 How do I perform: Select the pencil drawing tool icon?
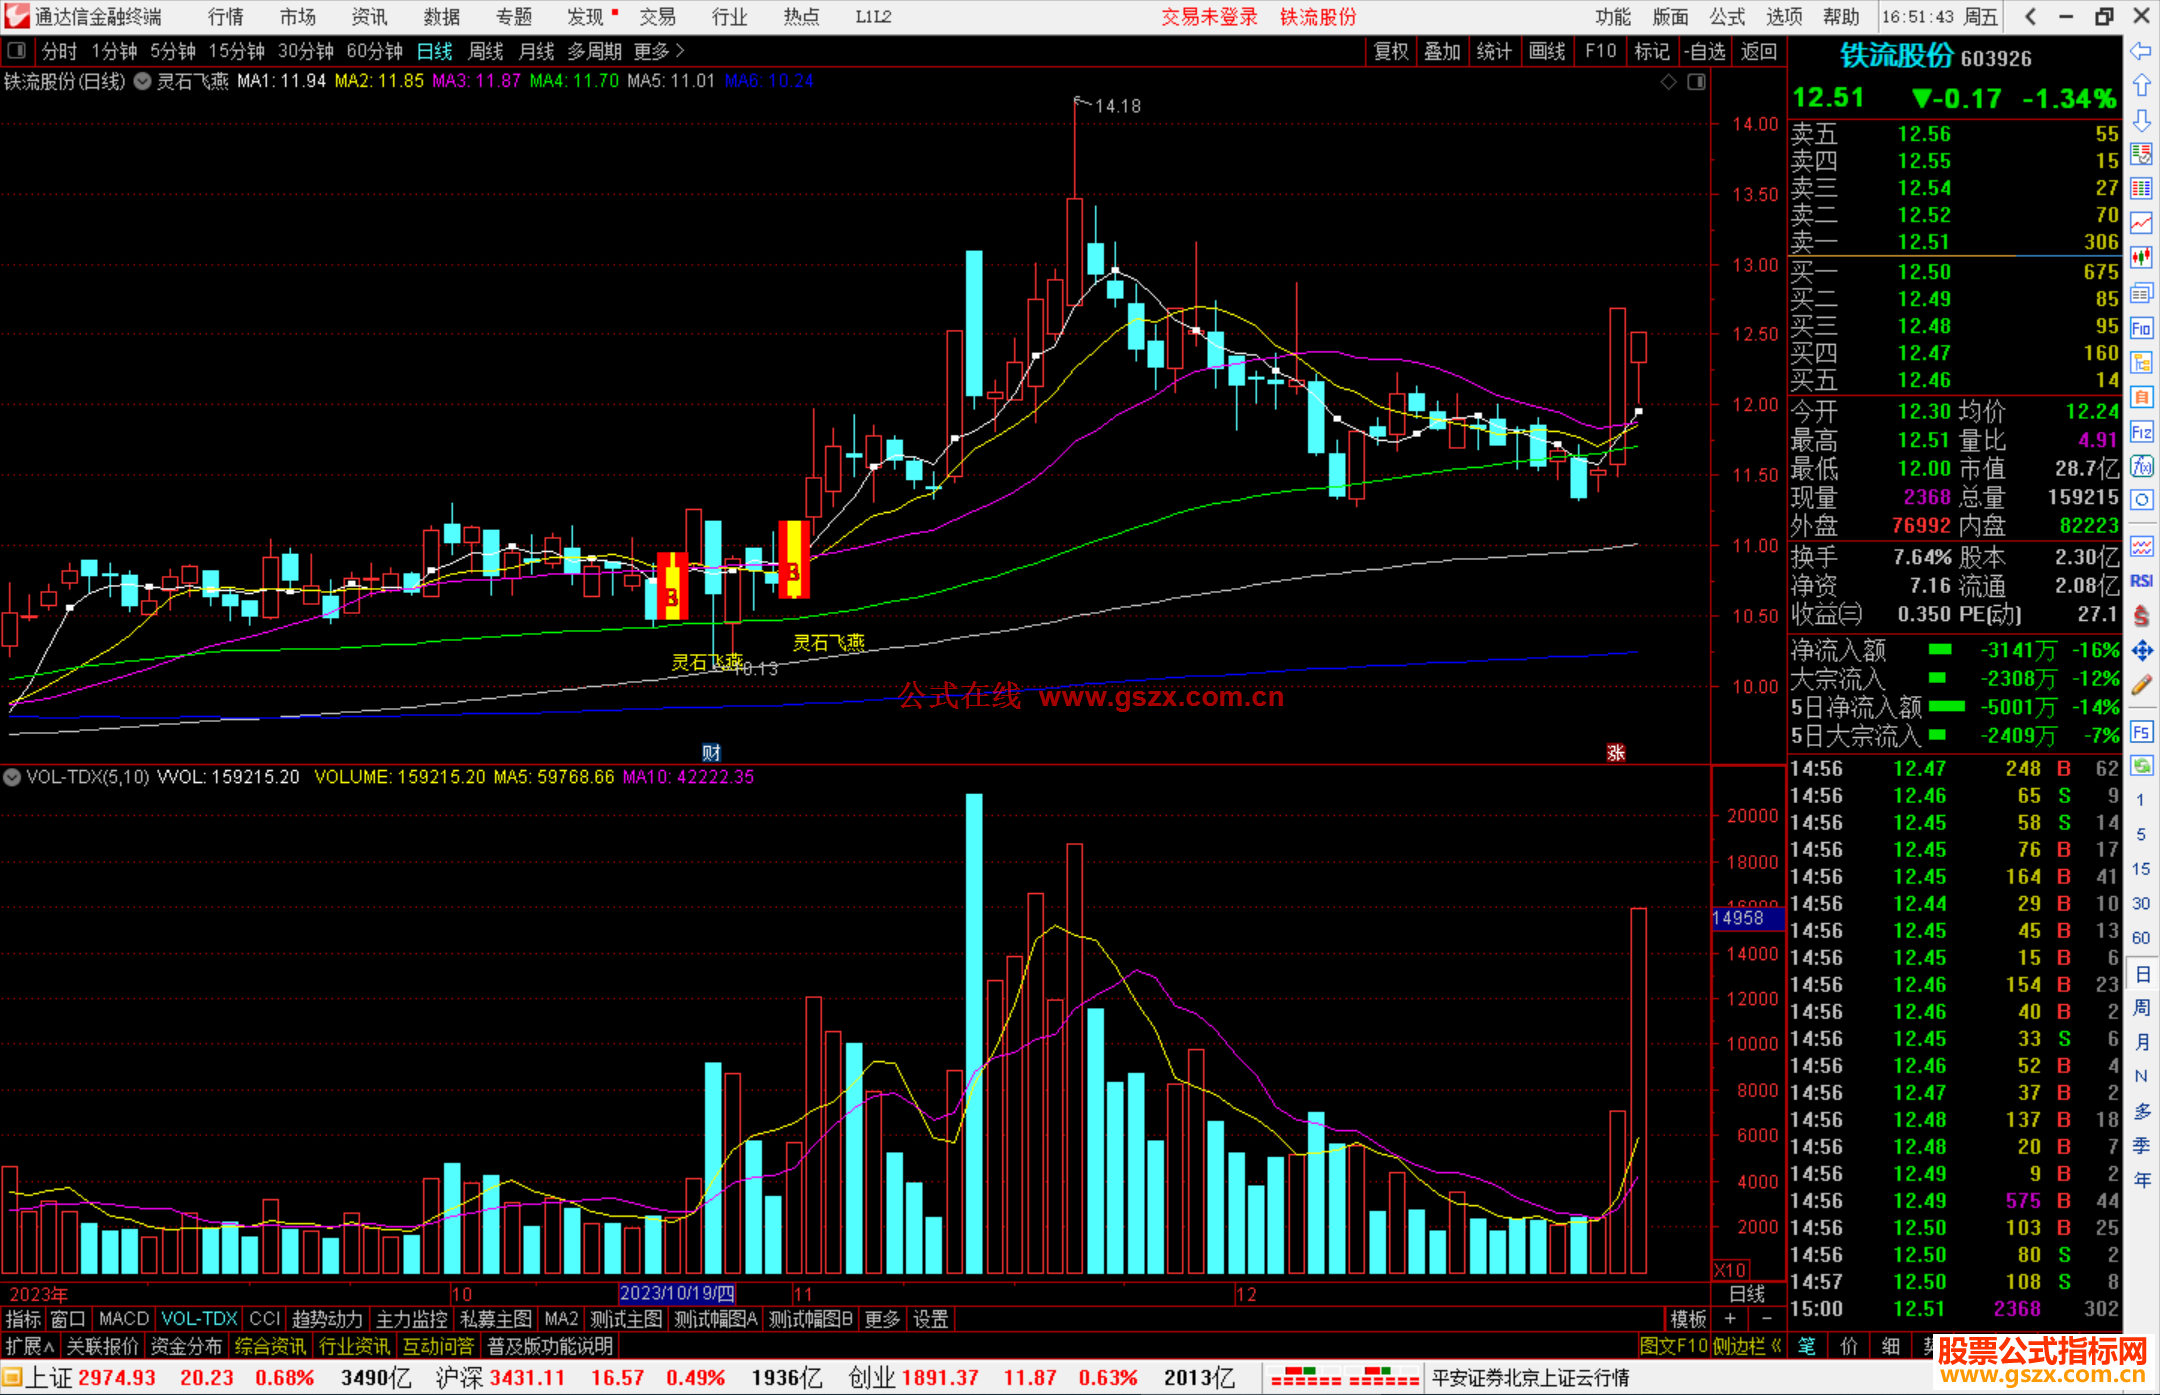coord(2141,685)
